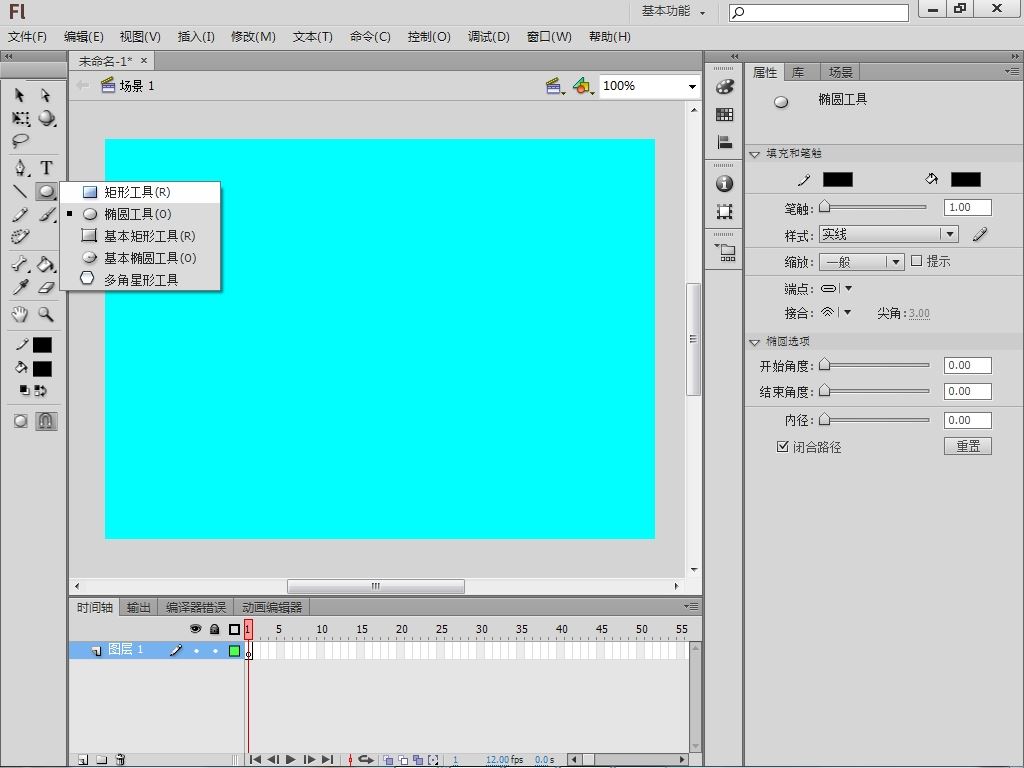The width and height of the screenshot is (1024, 768).
Task: Switch to the 库 tab
Action: coord(799,72)
